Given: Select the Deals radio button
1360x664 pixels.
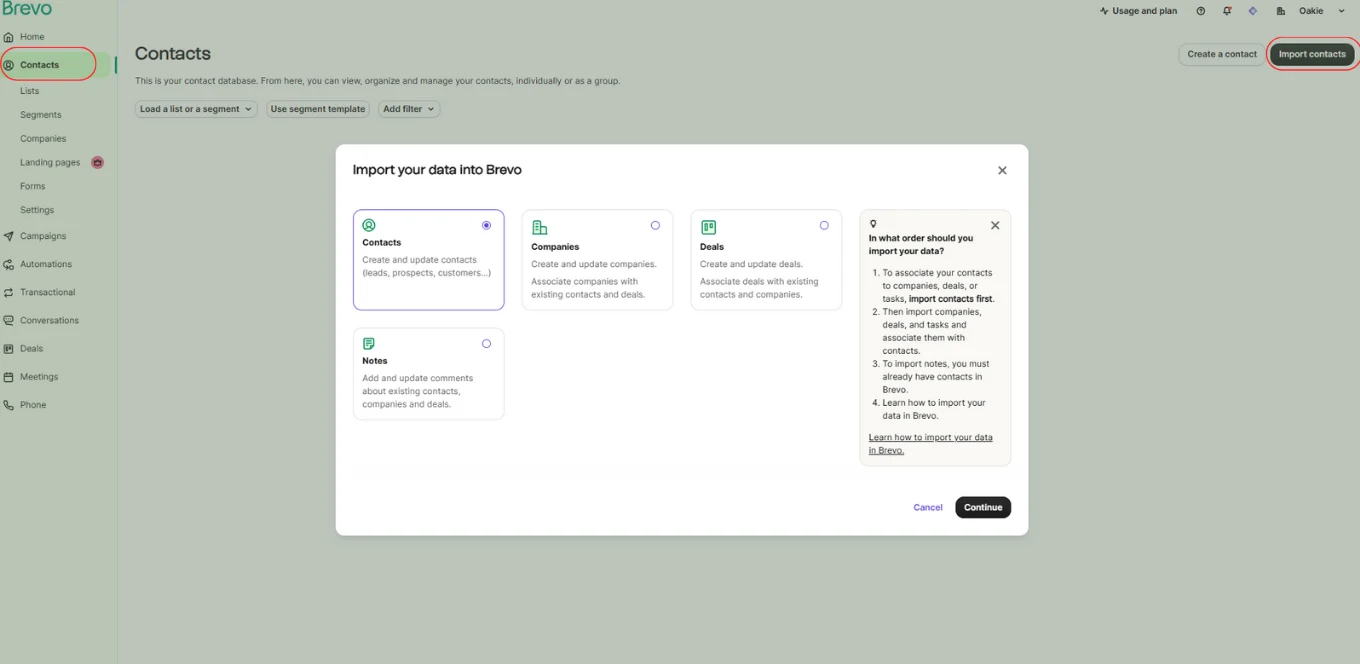Looking at the screenshot, I should (x=824, y=225).
